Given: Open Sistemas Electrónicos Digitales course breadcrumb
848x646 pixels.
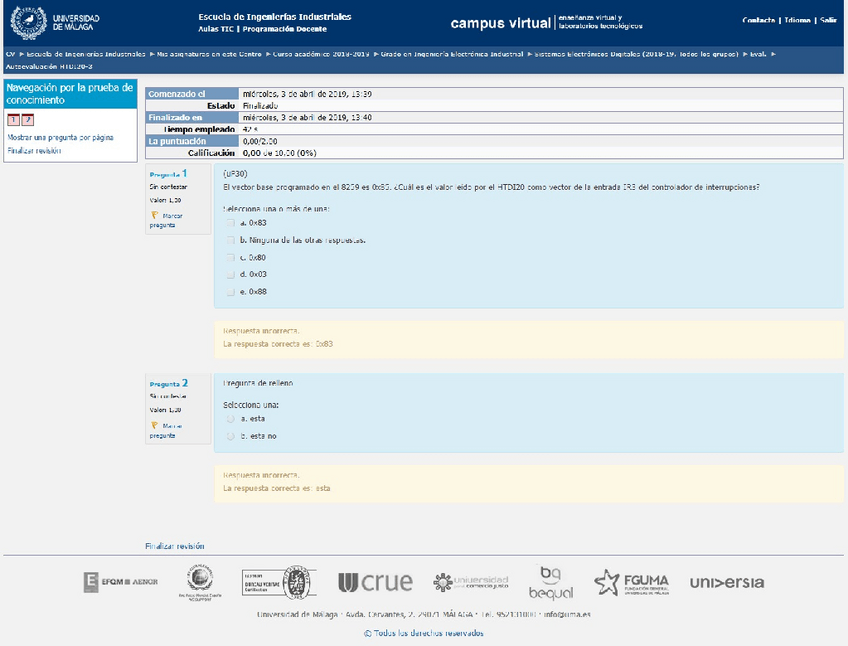Looking at the screenshot, I should [x=637, y=54].
